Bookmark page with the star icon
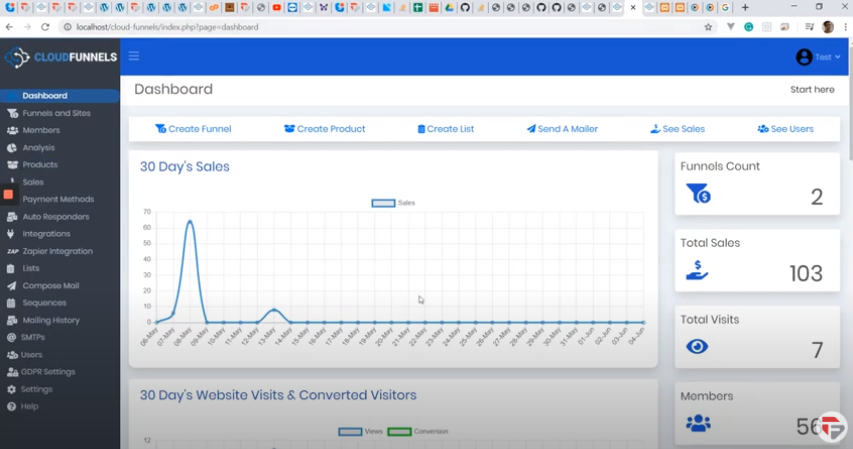Screen dimensions: 853x449 point(709,27)
